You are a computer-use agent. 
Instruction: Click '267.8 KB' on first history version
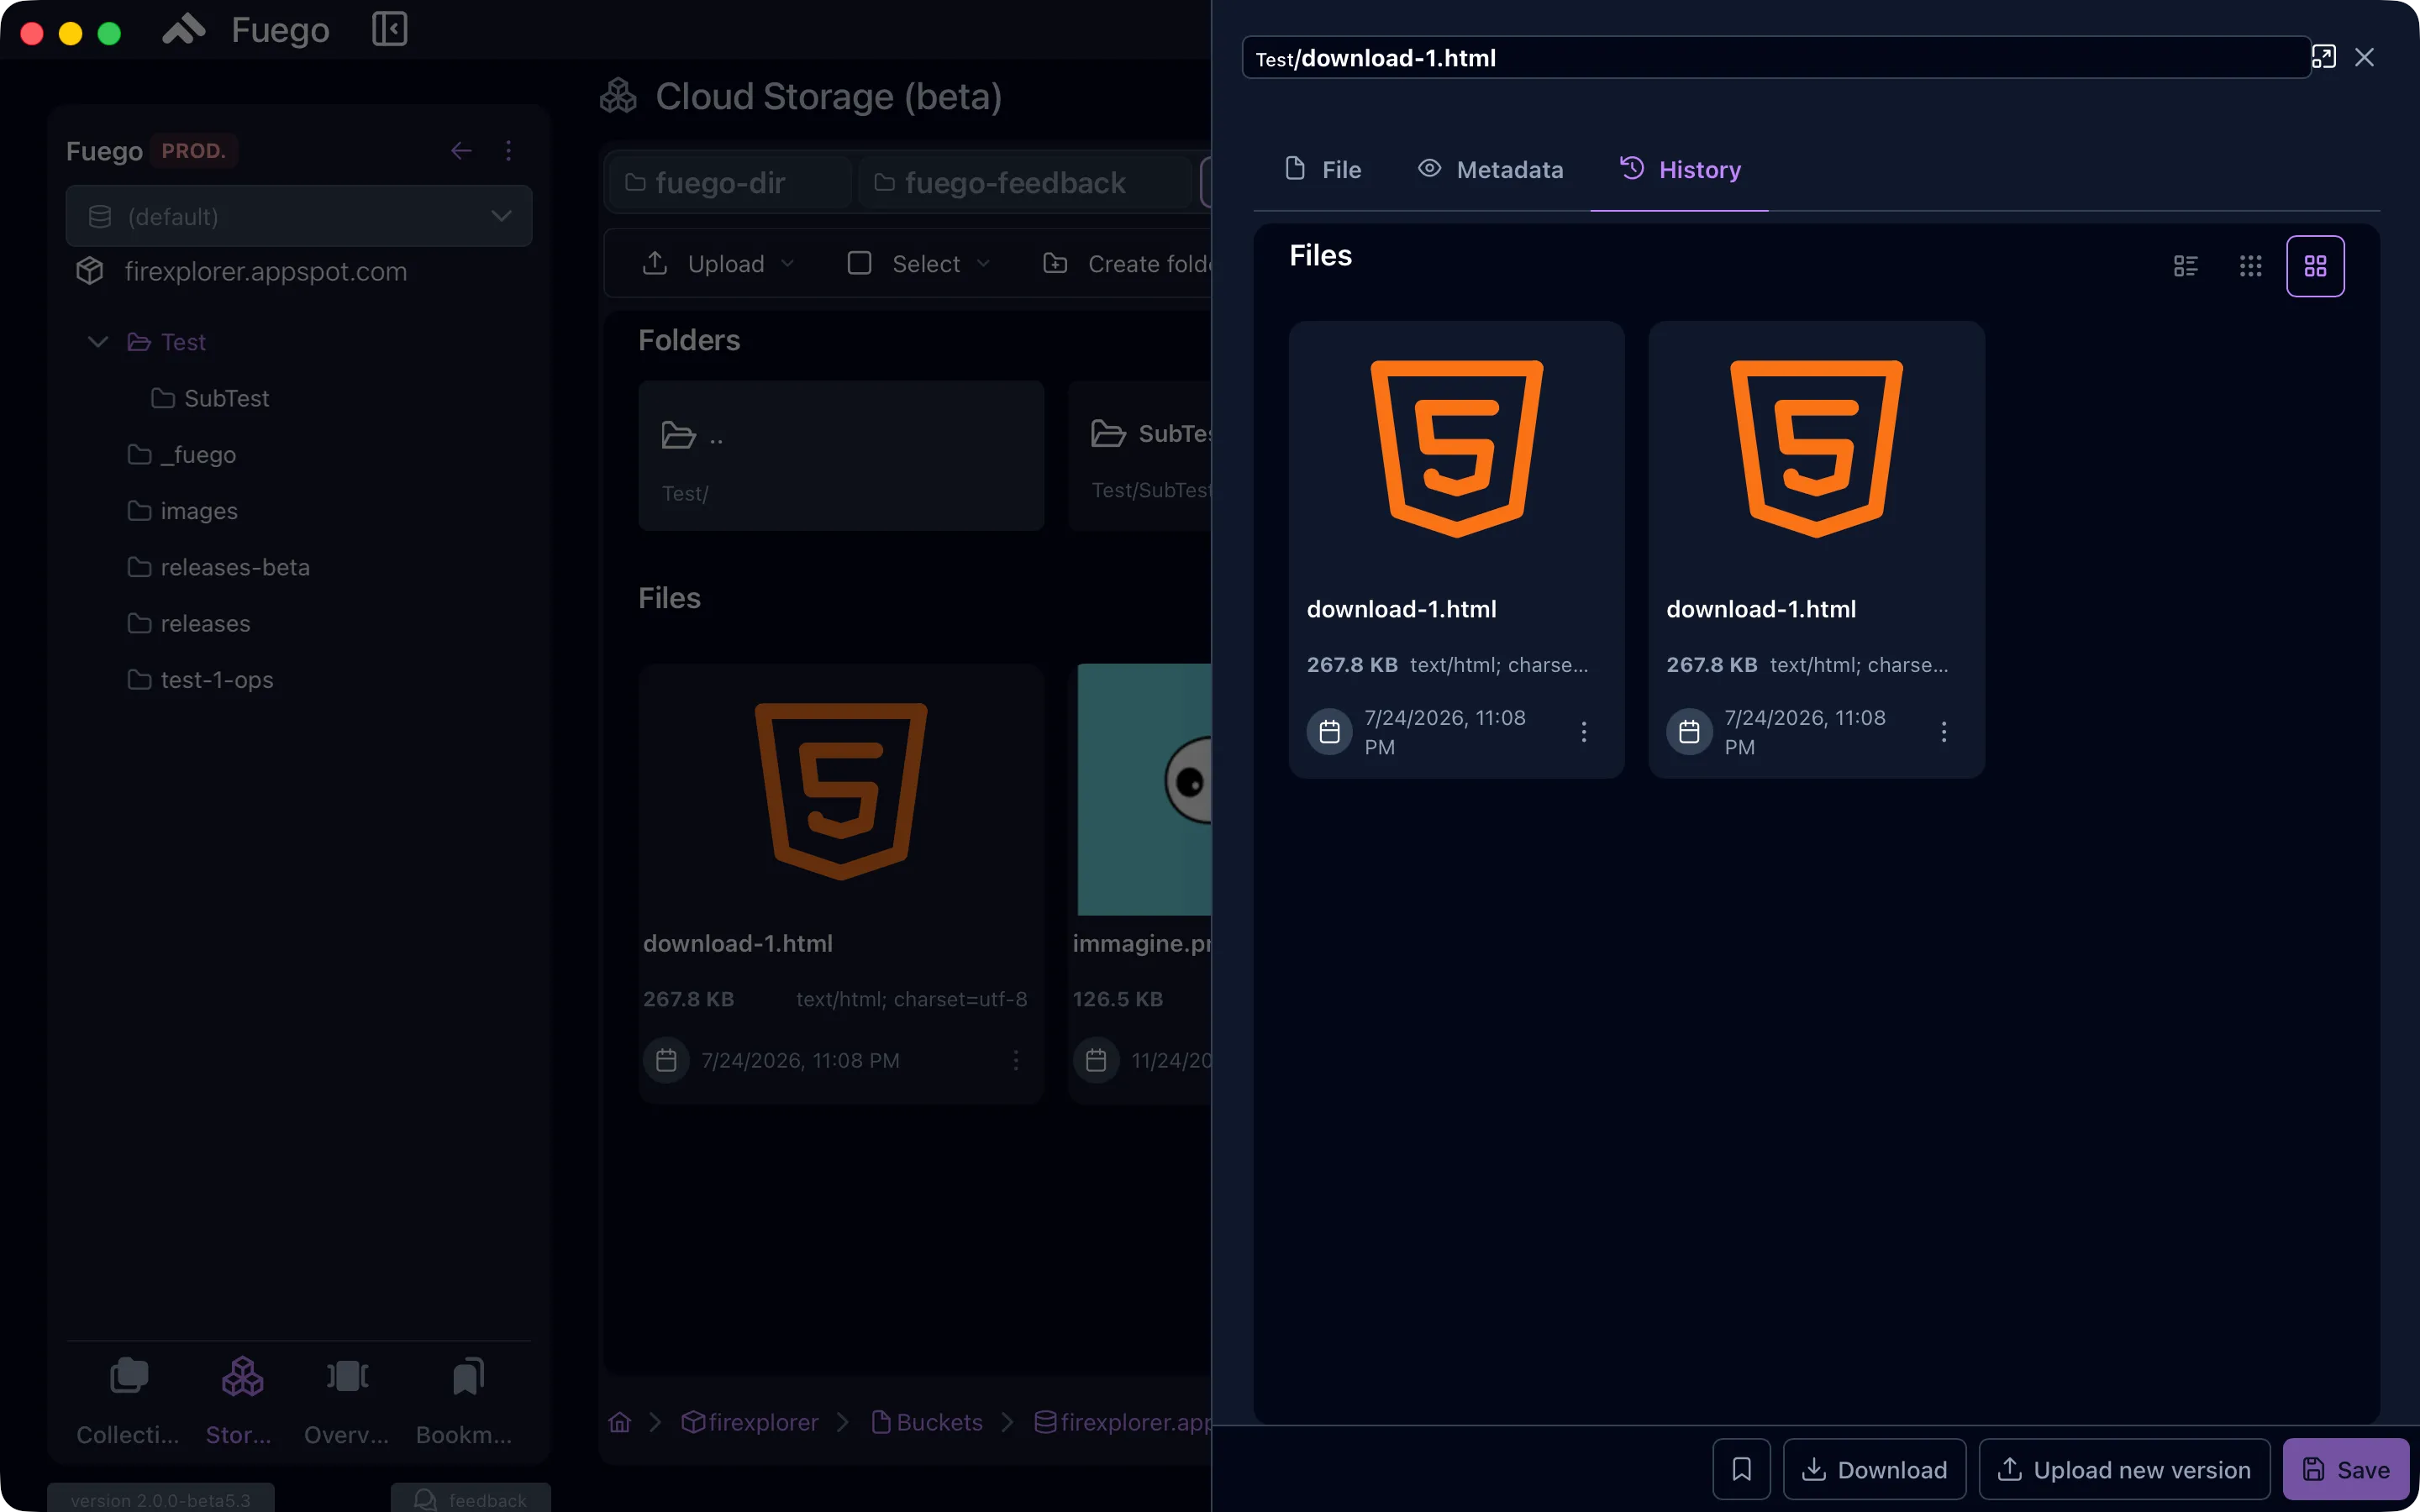1352,665
